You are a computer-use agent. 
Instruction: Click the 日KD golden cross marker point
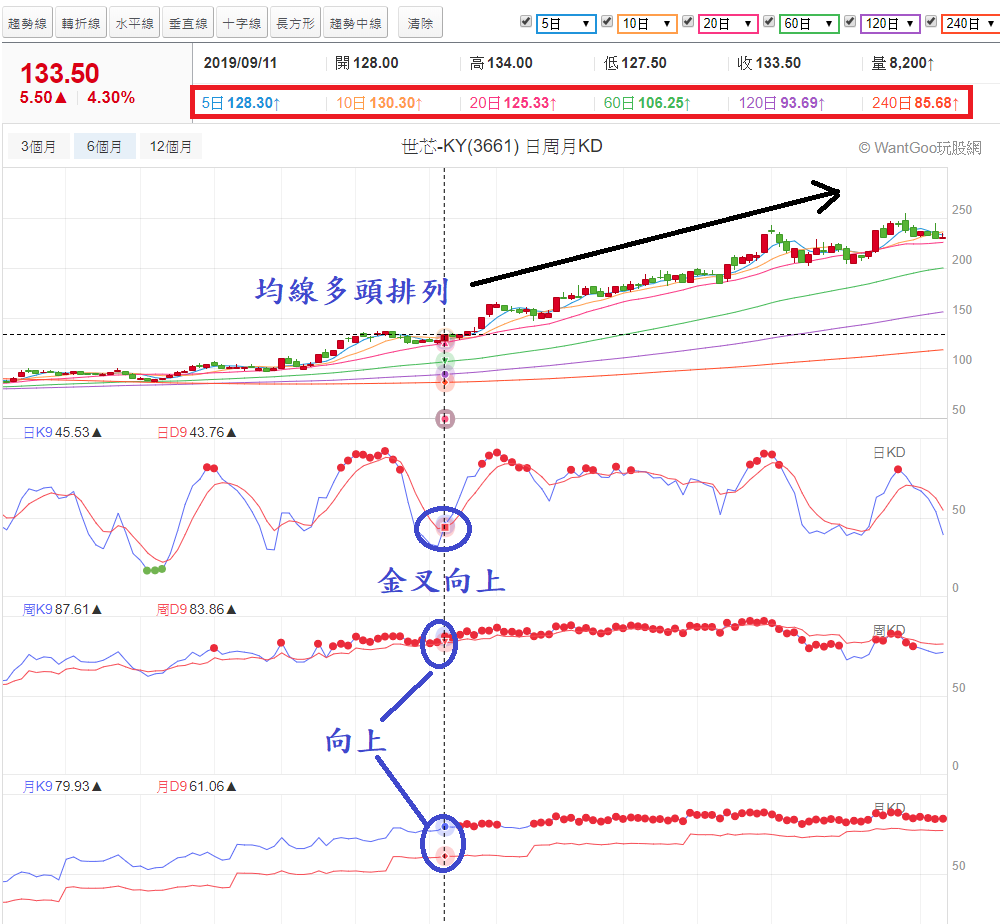(446, 526)
